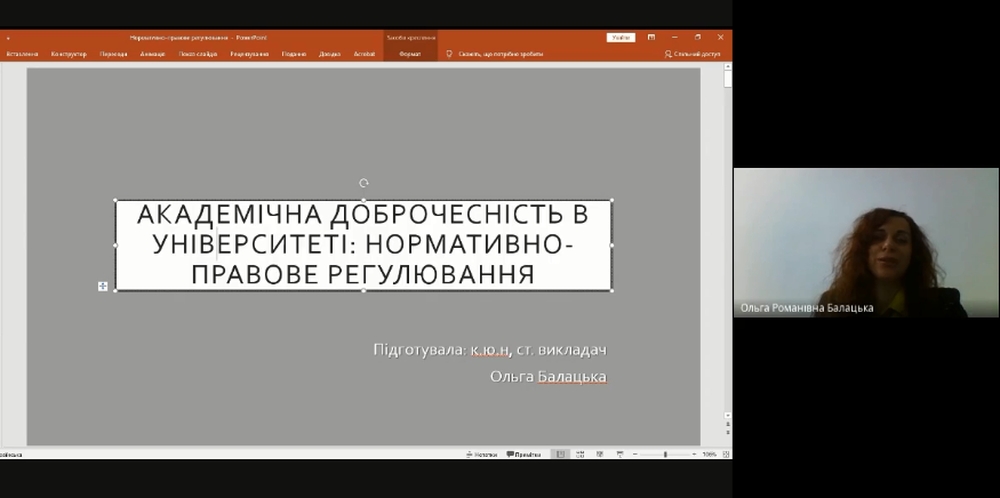Click the zoom in plus button

click(694, 455)
